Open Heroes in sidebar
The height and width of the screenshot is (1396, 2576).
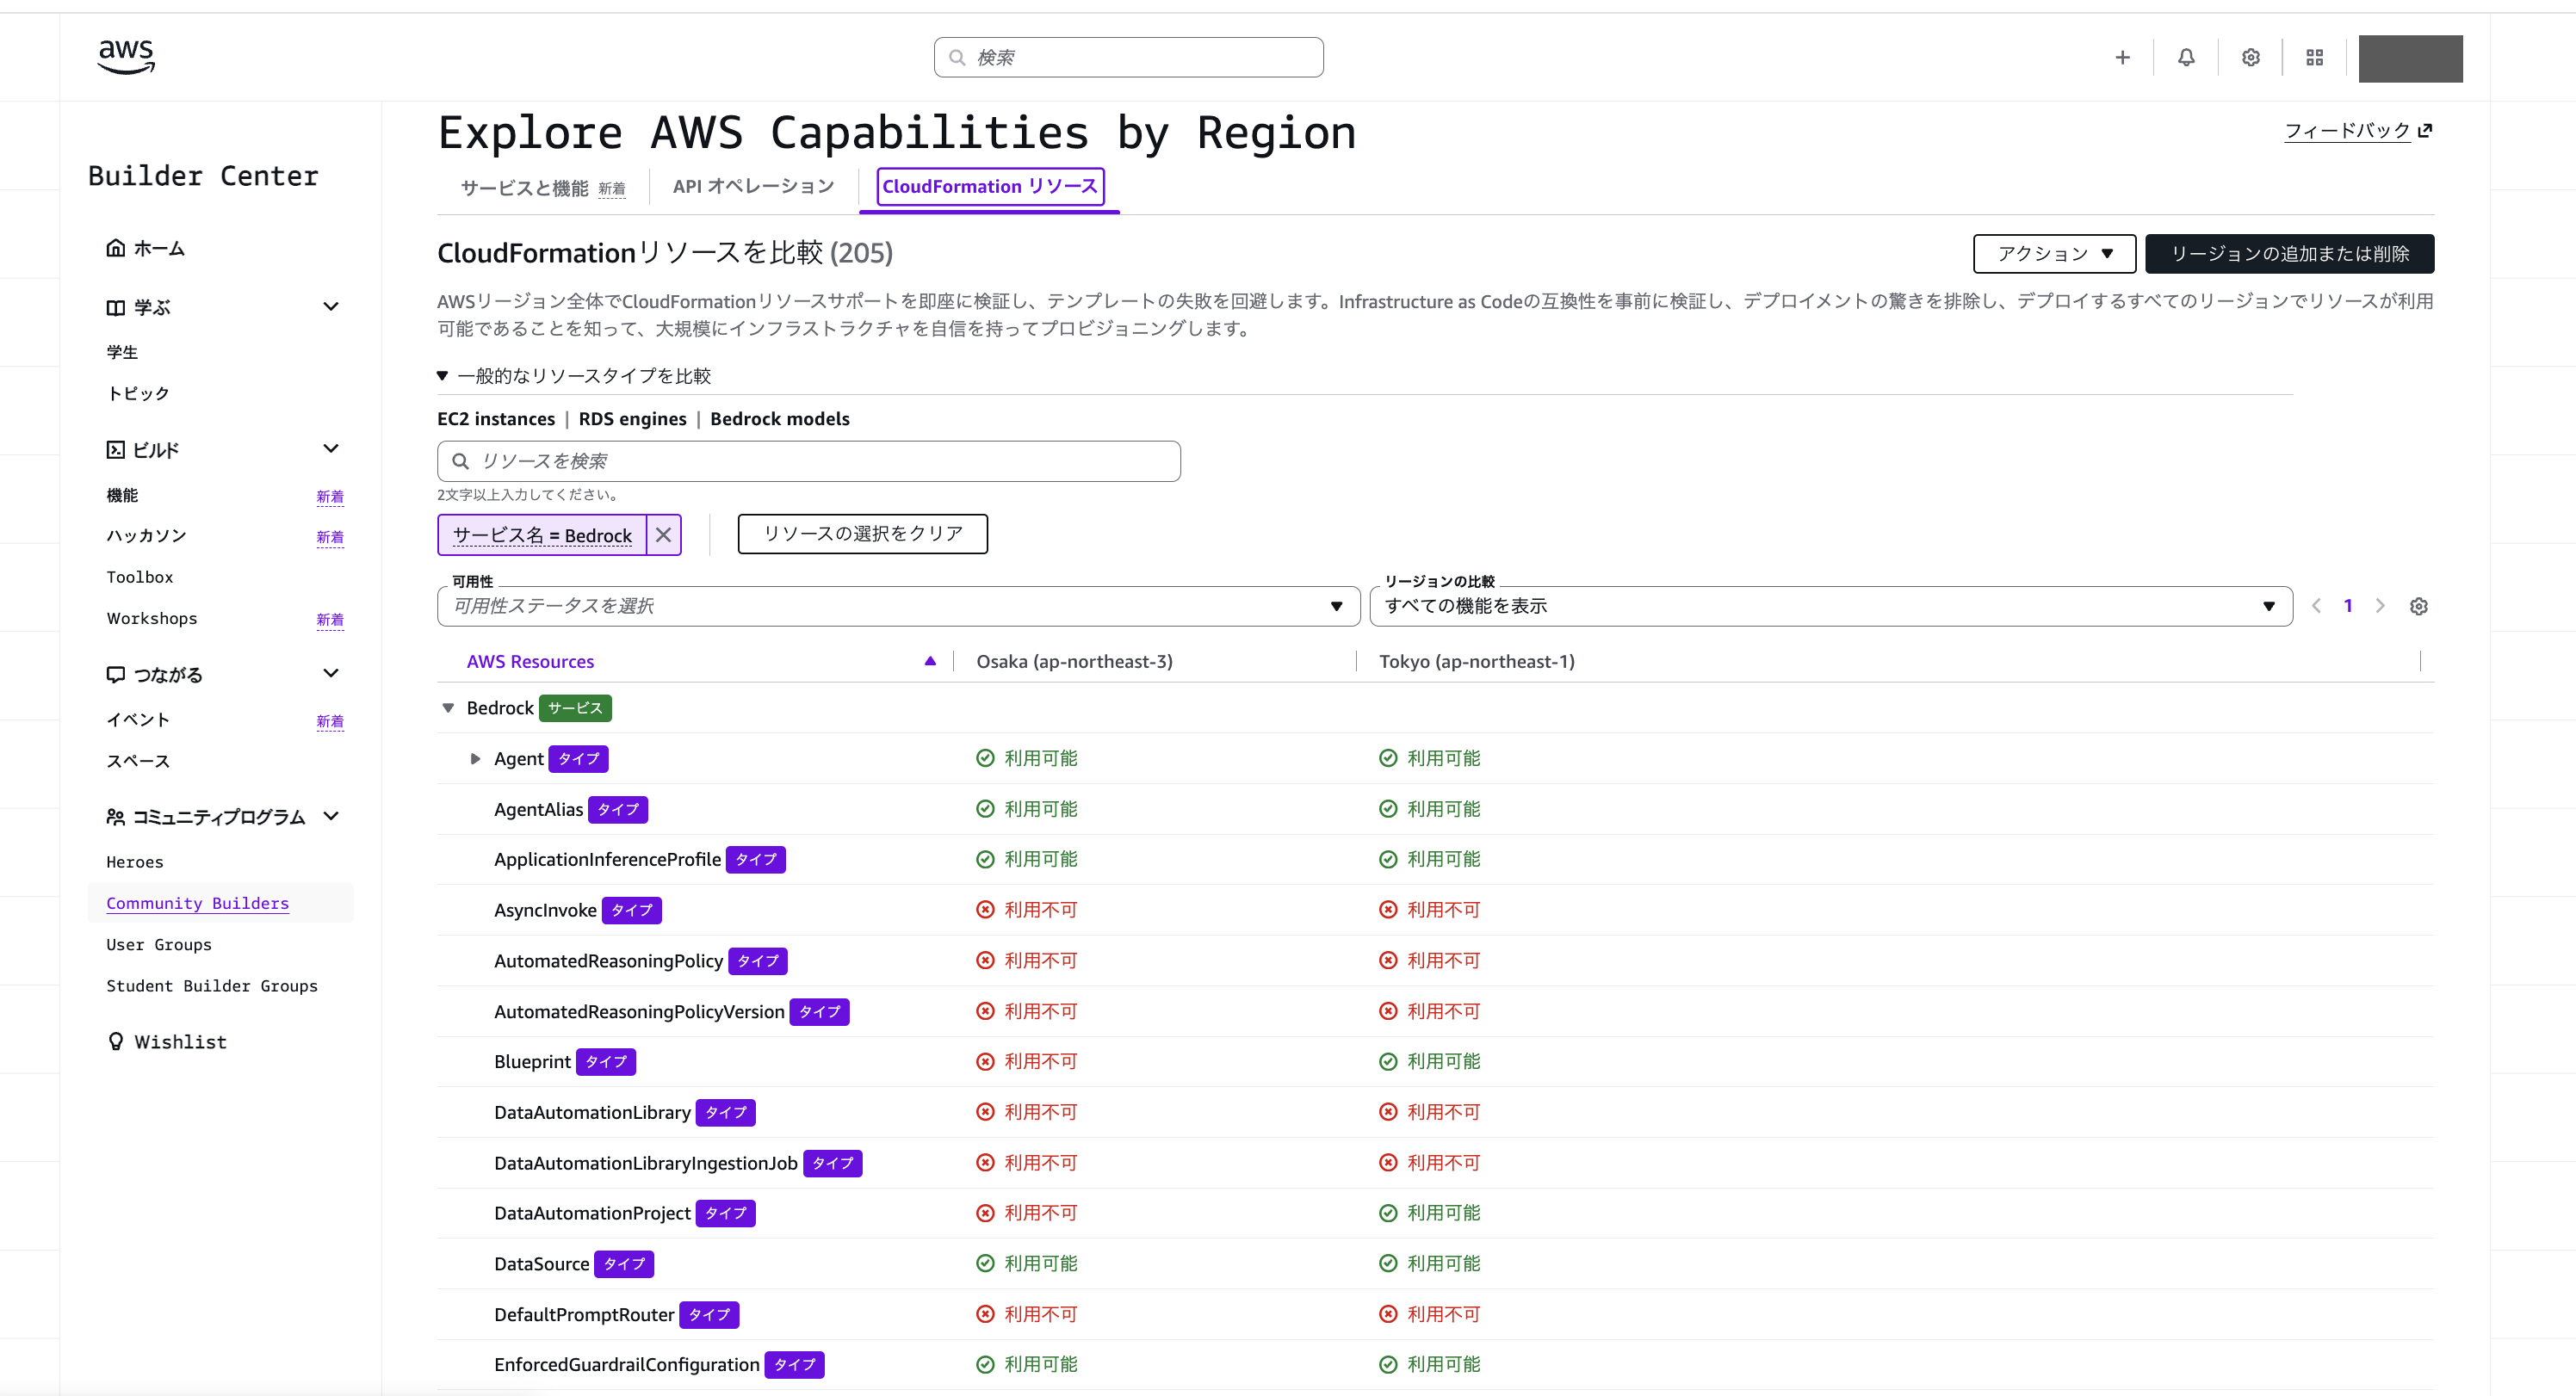point(135,862)
